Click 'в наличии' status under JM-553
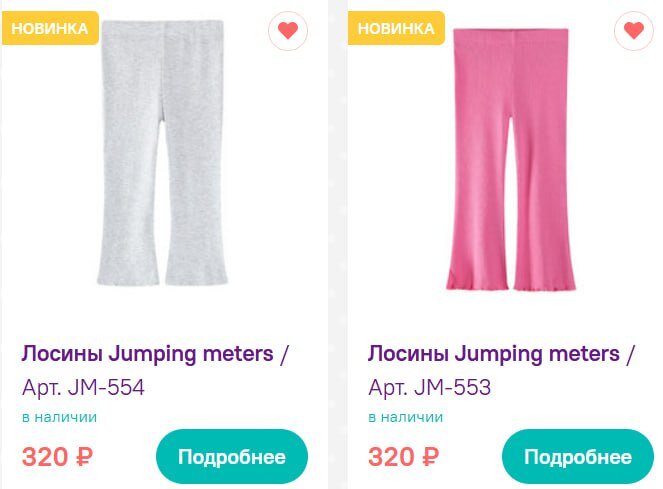663x489 pixels. [405, 417]
